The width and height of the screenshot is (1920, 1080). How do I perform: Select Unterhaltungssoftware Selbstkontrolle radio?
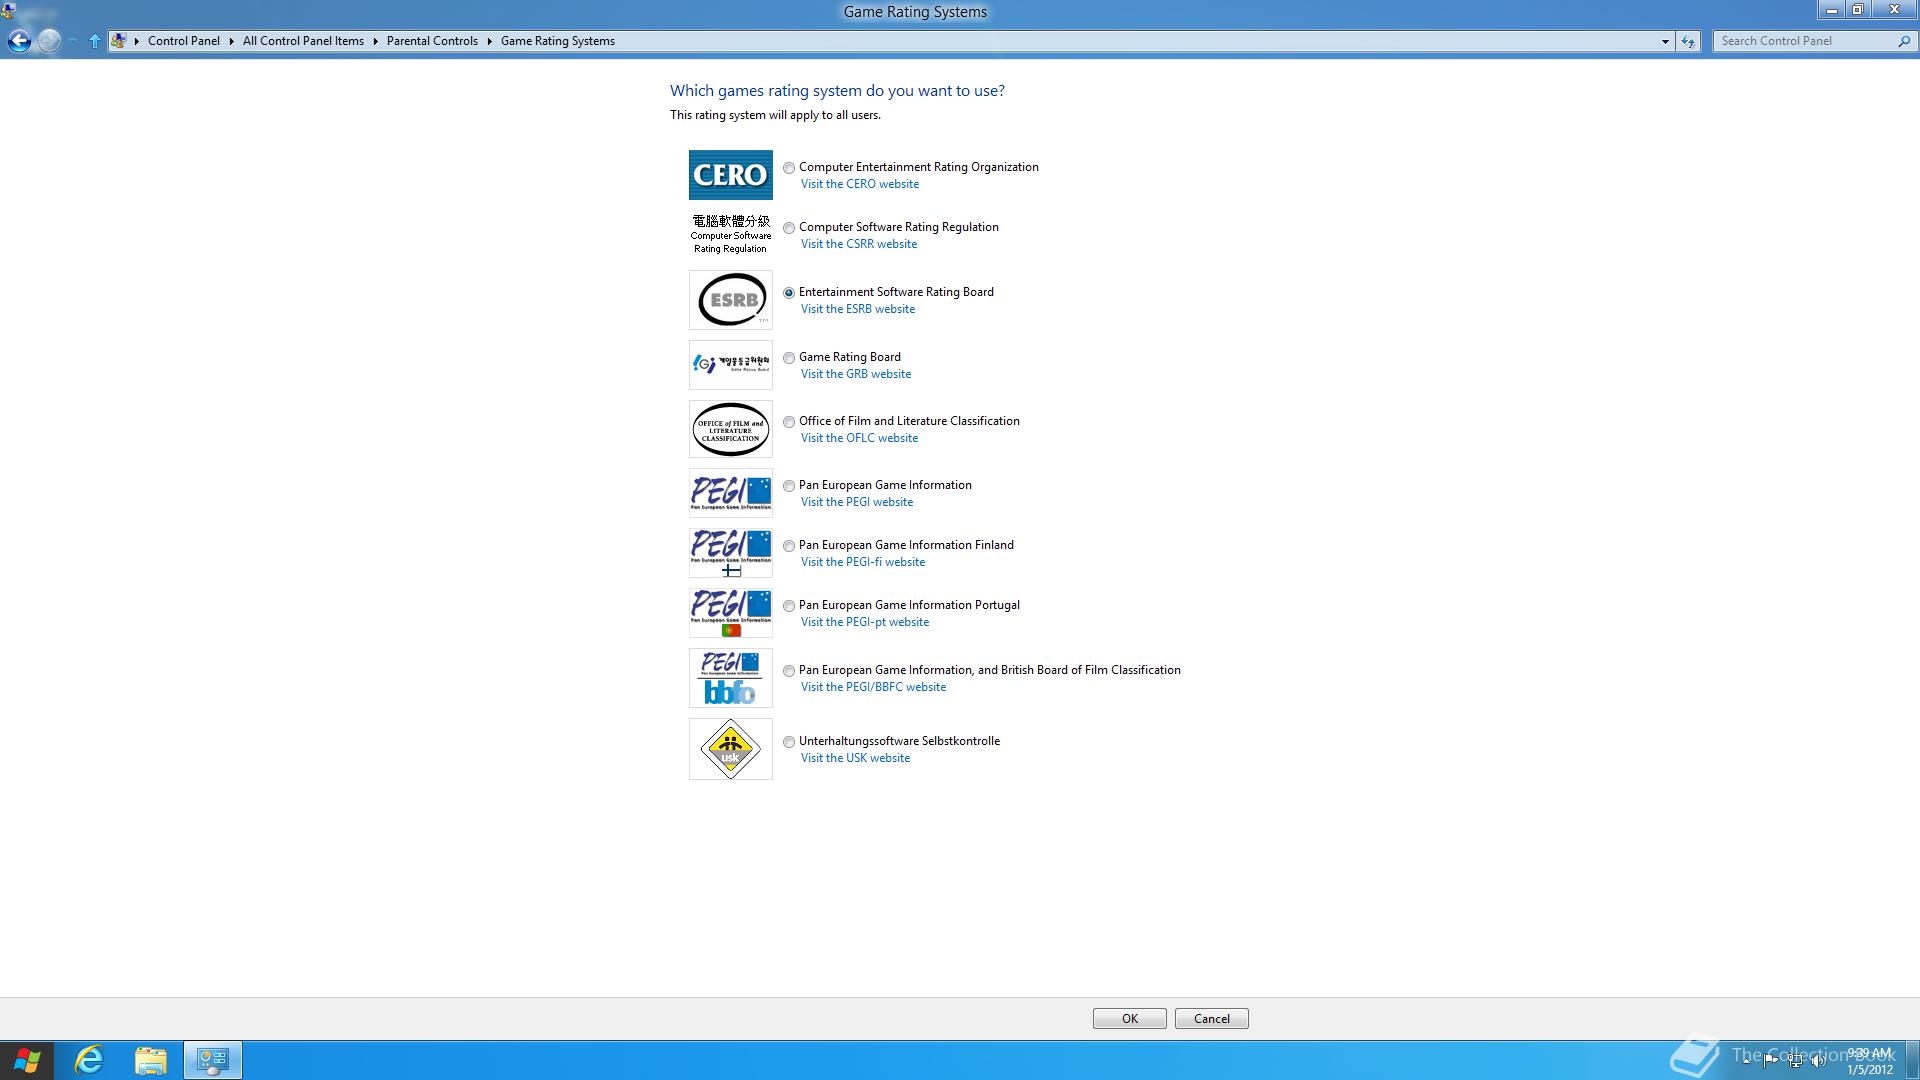(x=789, y=742)
